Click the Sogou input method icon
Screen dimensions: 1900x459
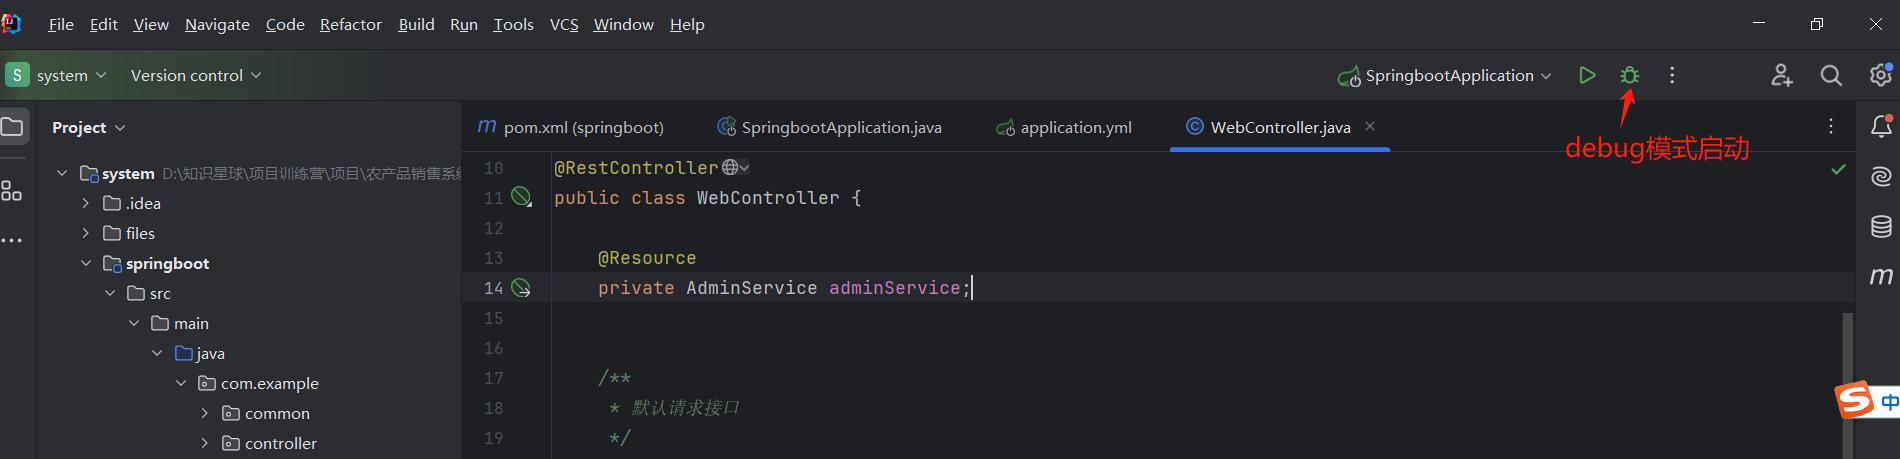point(1855,400)
